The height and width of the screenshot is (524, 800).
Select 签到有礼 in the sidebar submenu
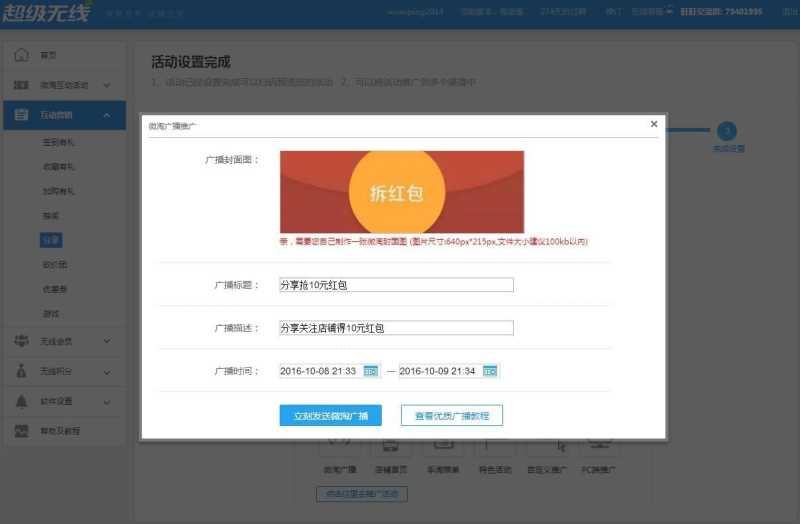point(59,142)
